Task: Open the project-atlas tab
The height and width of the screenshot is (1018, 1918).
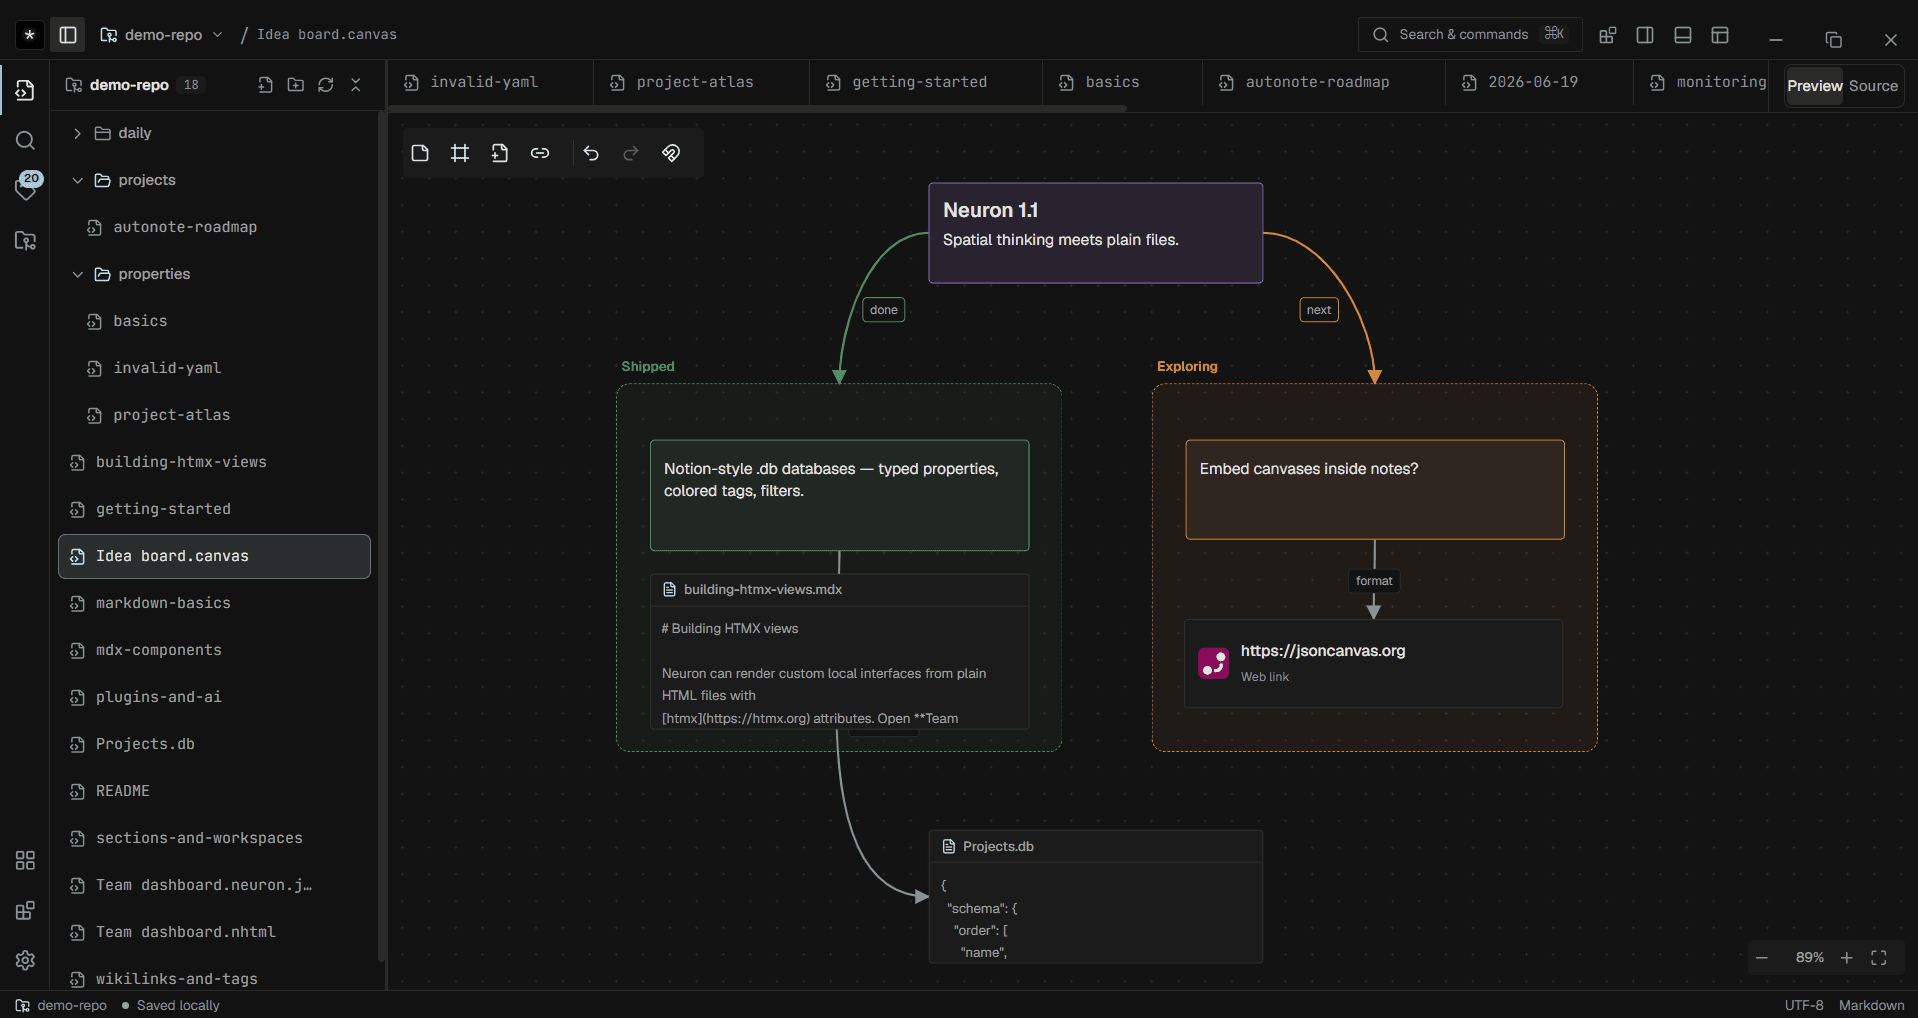Action: [x=700, y=82]
